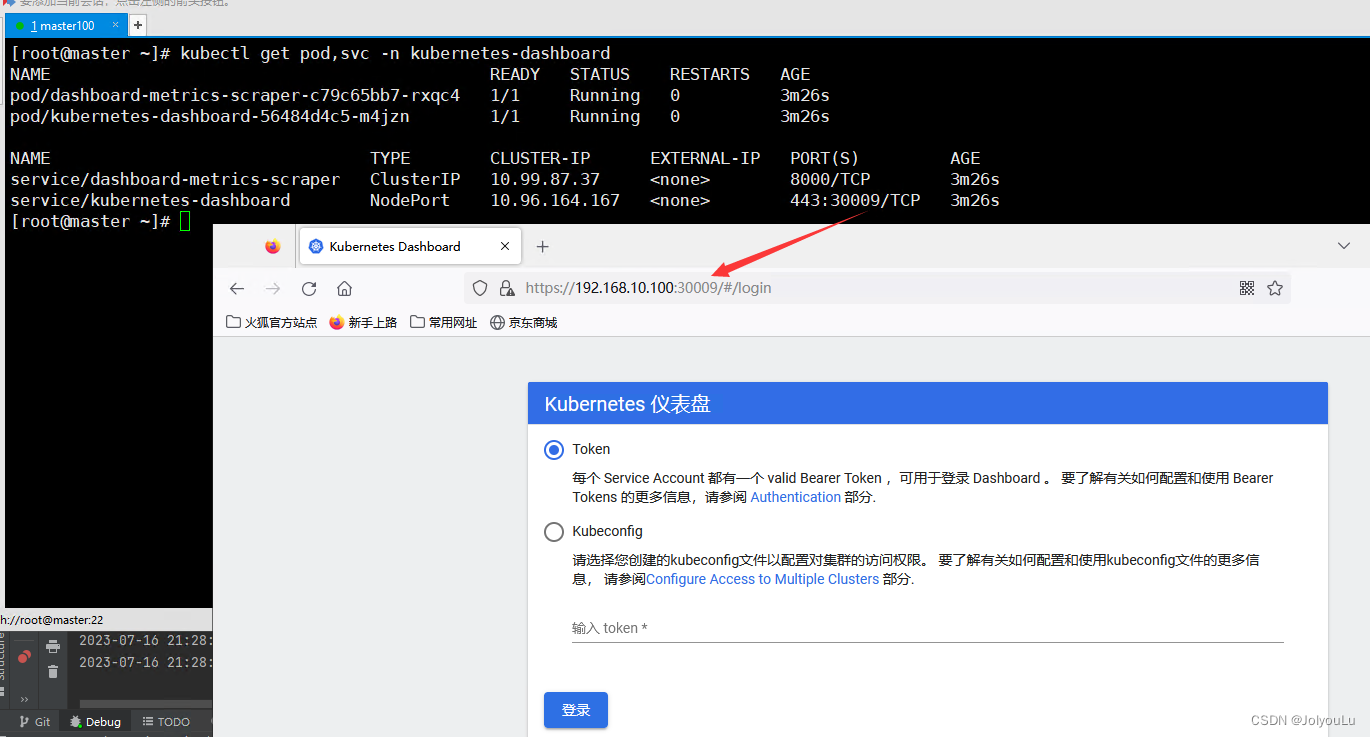Viewport: 1370px width, 737px height.
Task: Click cluster IP 10.96.164.167
Action: tap(555, 200)
